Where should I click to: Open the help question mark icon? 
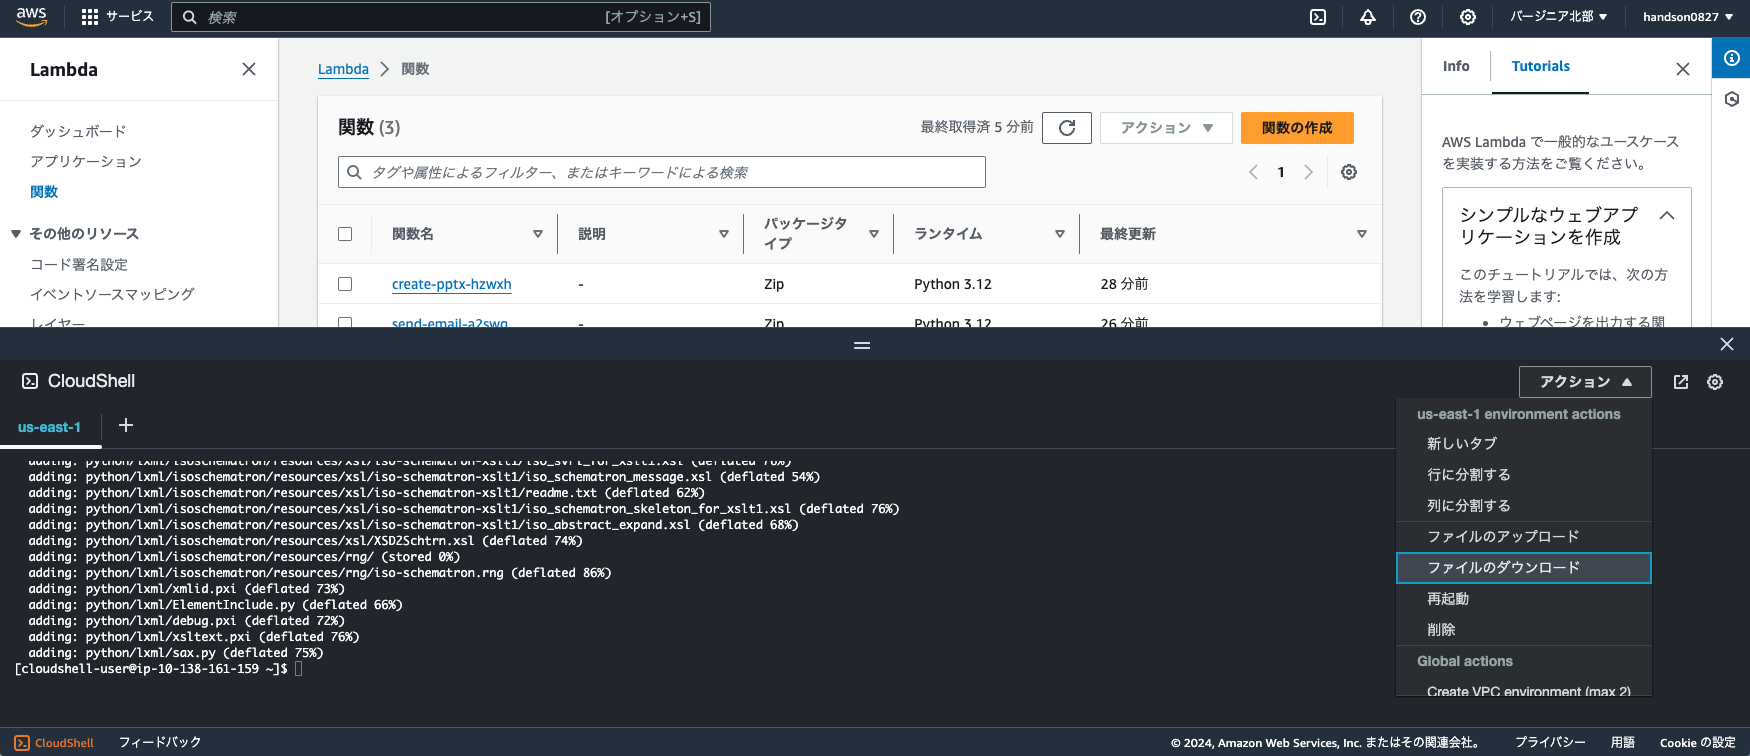click(x=1418, y=17)
